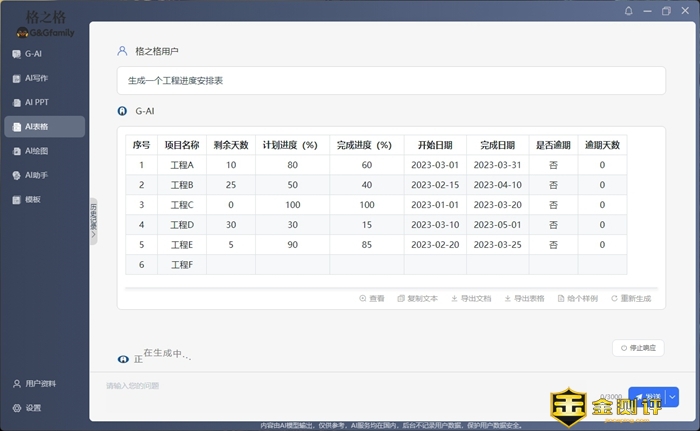The height and width of the screenshot is (431, 700).
Task: Regenerate the response with 重新生成
Action: click(630, 298)
